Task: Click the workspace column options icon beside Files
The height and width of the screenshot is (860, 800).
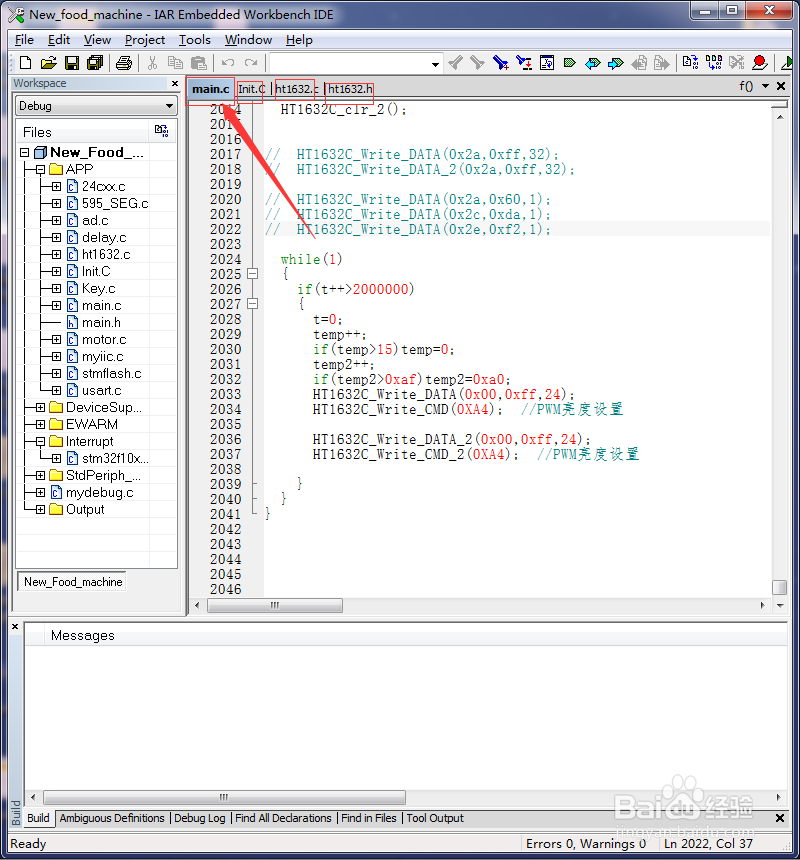Action: [x=162, y=131]
